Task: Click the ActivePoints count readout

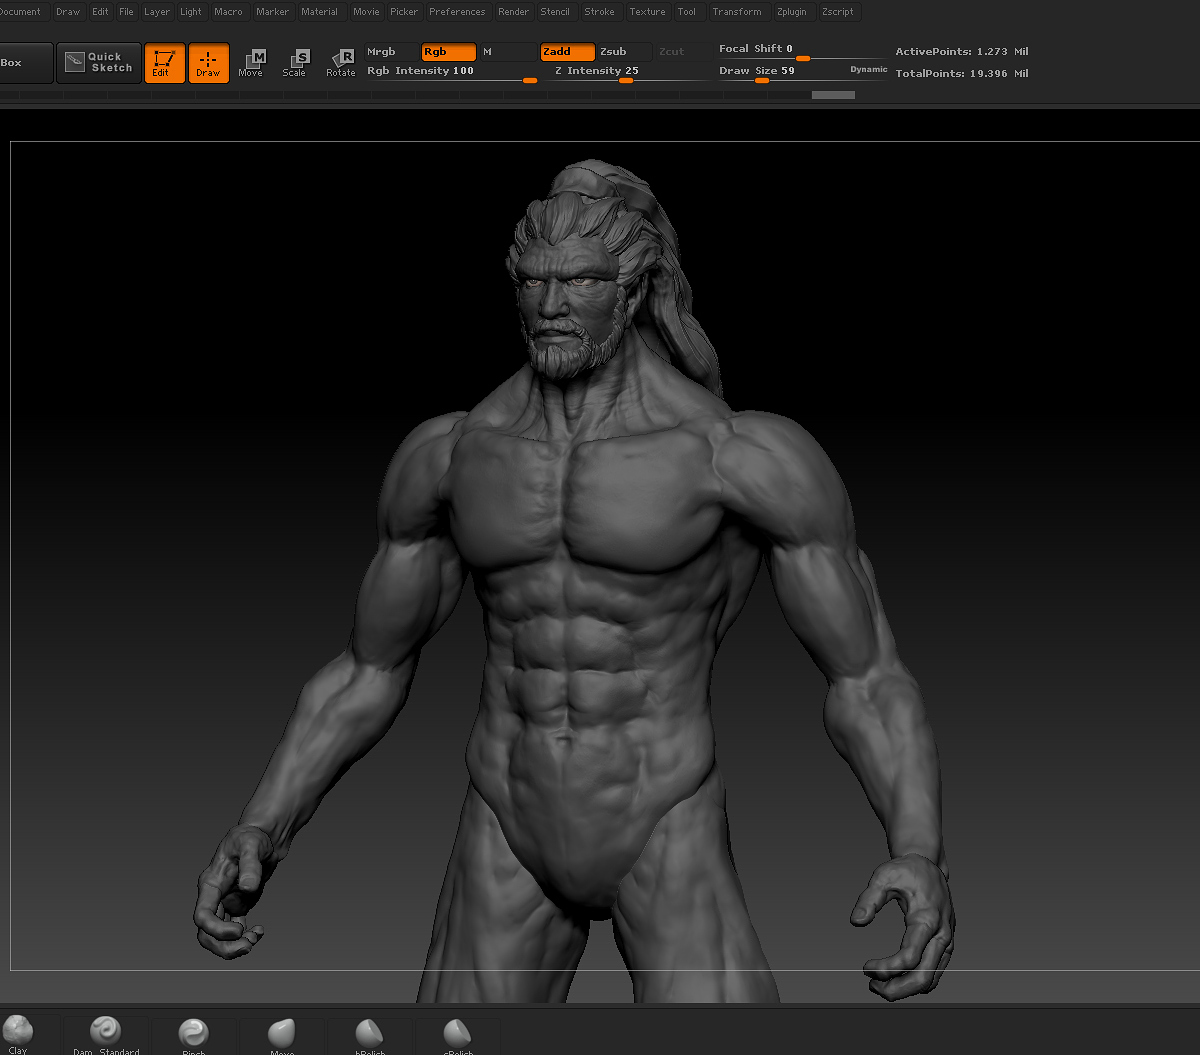Action: (962, 52)
